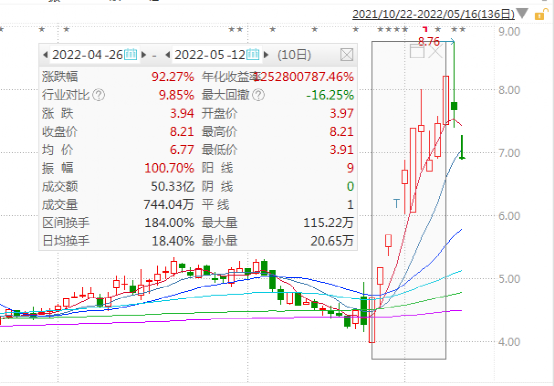Click the end date field 2022-05-12
This screenshot has height=386, width=554.
pos(210,55)
